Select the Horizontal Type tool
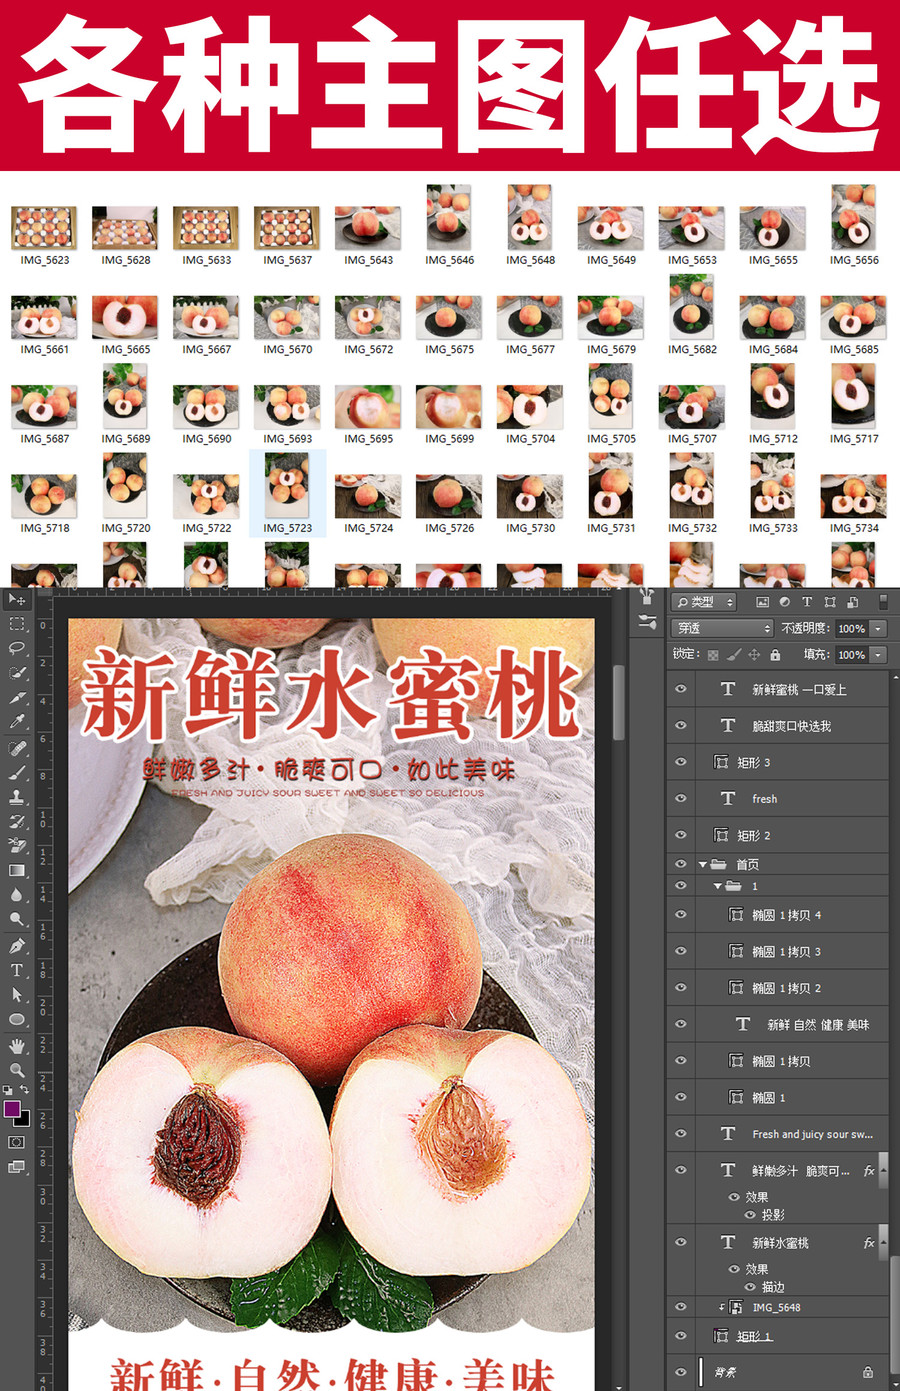The width and height of the screenshot is (900, 1391). 17,970
